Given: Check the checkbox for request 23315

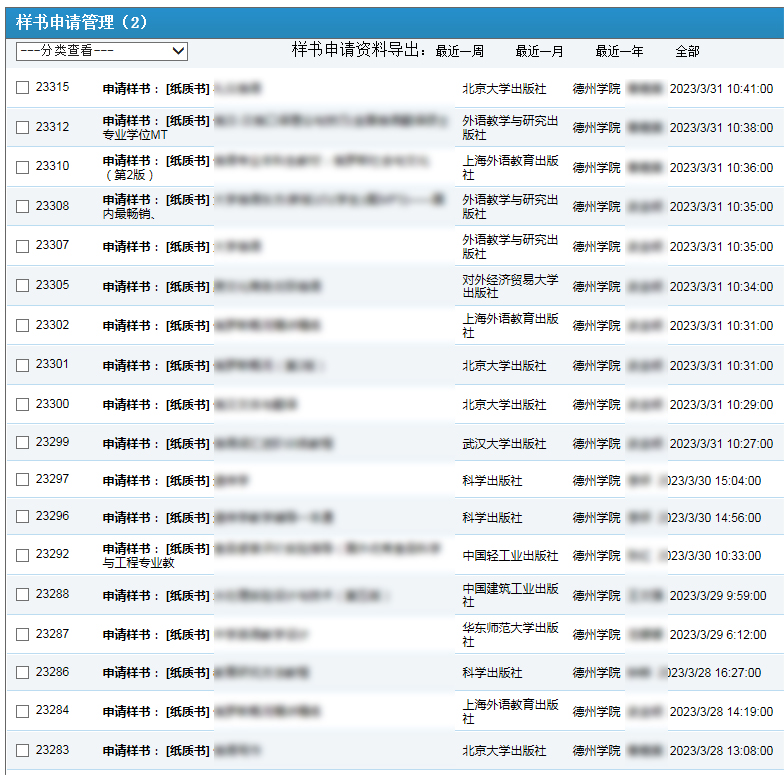Looking at the screenshot, I should [23, 88].
